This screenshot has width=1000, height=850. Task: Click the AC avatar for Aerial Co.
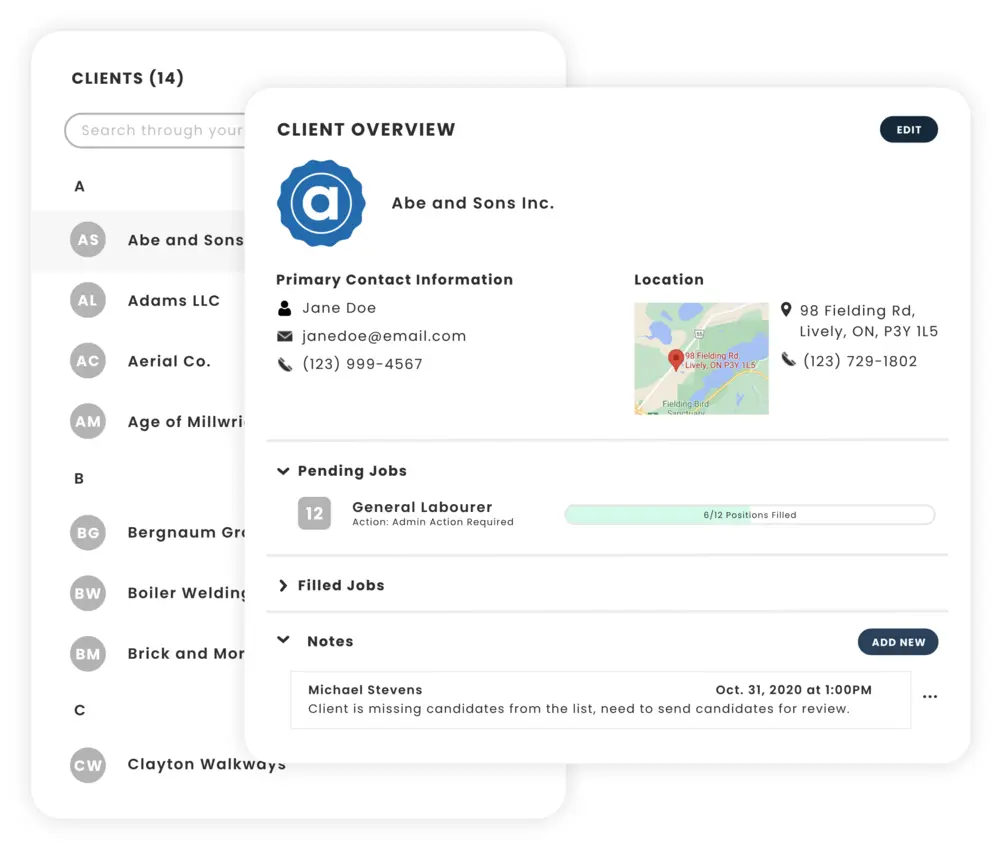[87, 361]
